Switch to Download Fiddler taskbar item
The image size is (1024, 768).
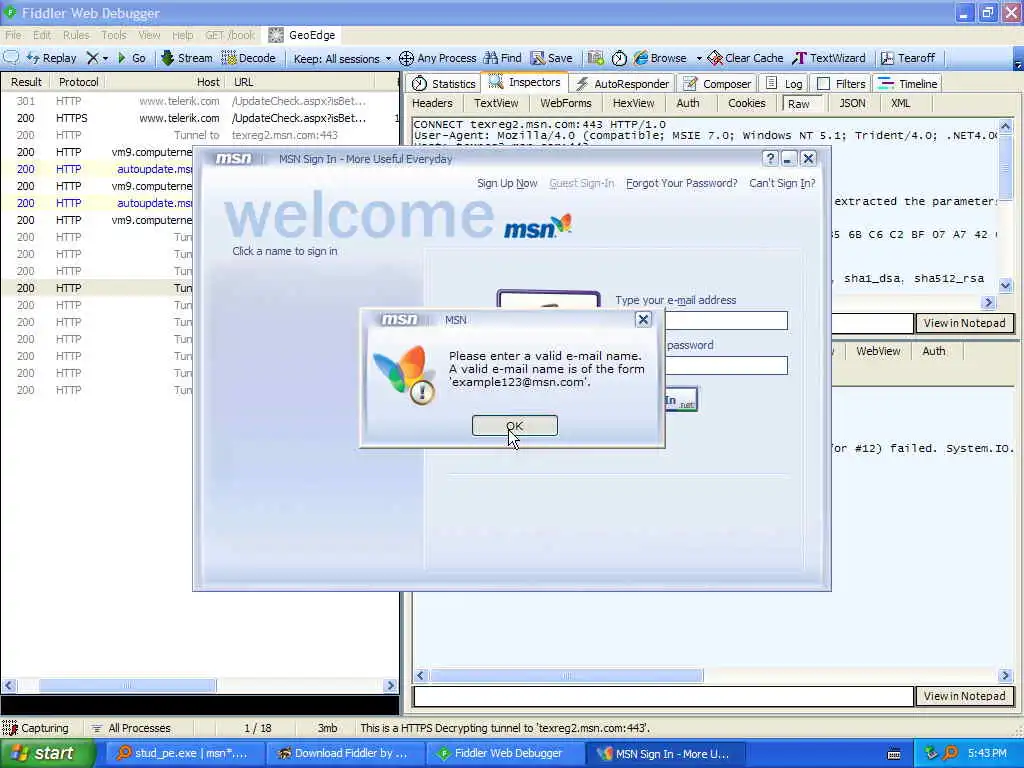344,754
